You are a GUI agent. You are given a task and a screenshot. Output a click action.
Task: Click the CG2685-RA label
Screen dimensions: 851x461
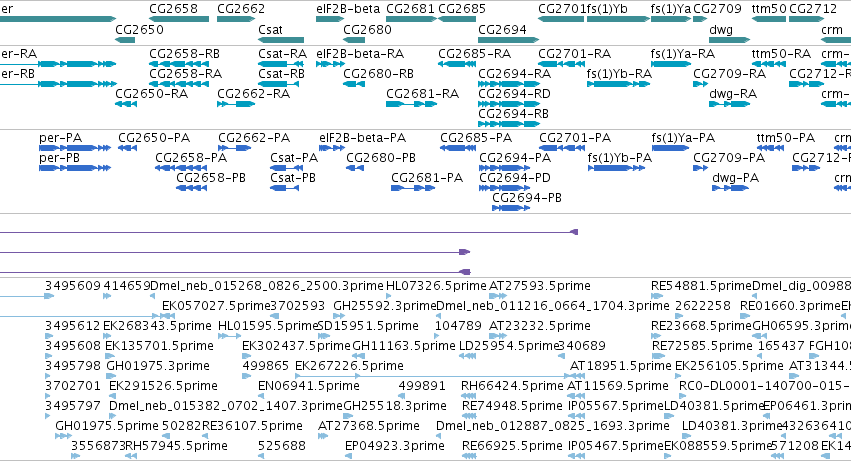[x=474, y=54]
